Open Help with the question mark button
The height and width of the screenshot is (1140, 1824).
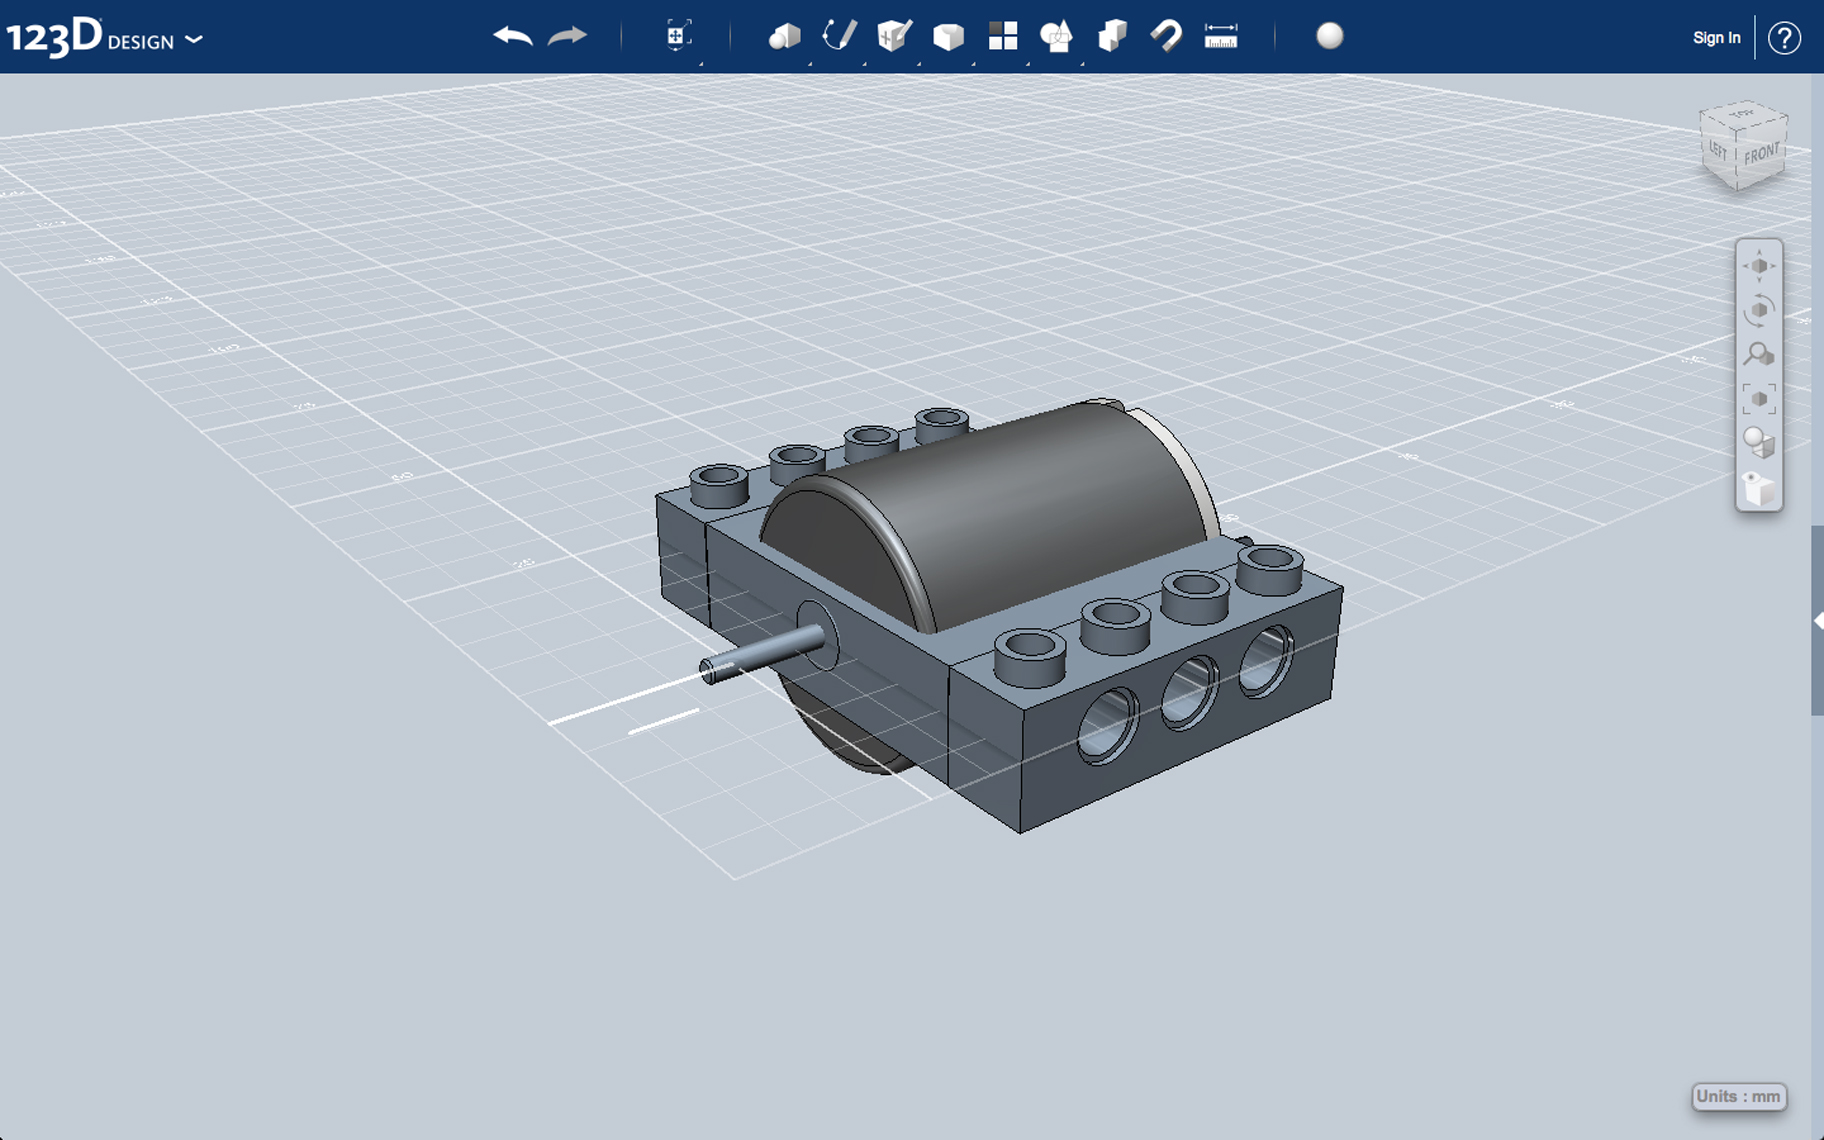point(1786,38)
